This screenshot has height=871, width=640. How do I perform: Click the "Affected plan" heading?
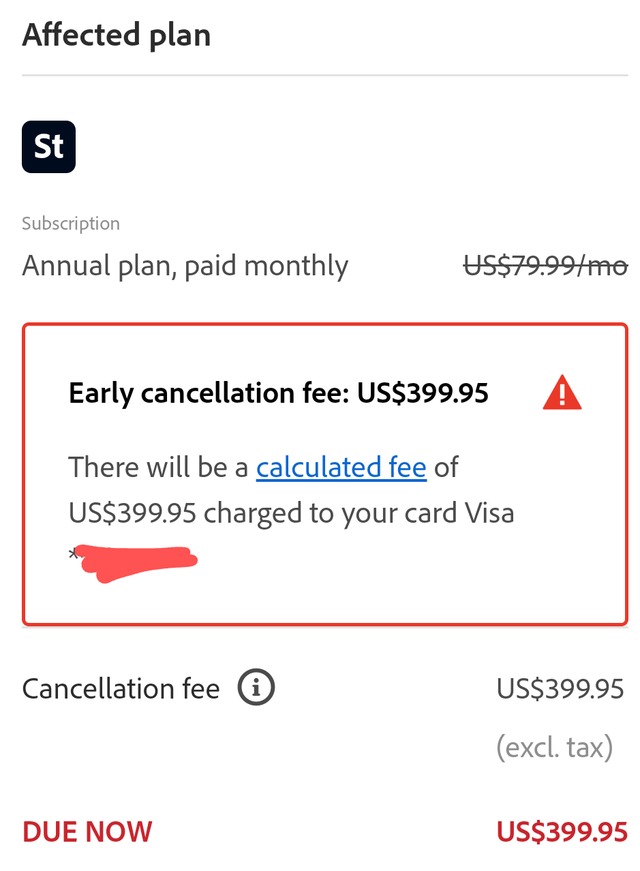[x=116, y=34]
